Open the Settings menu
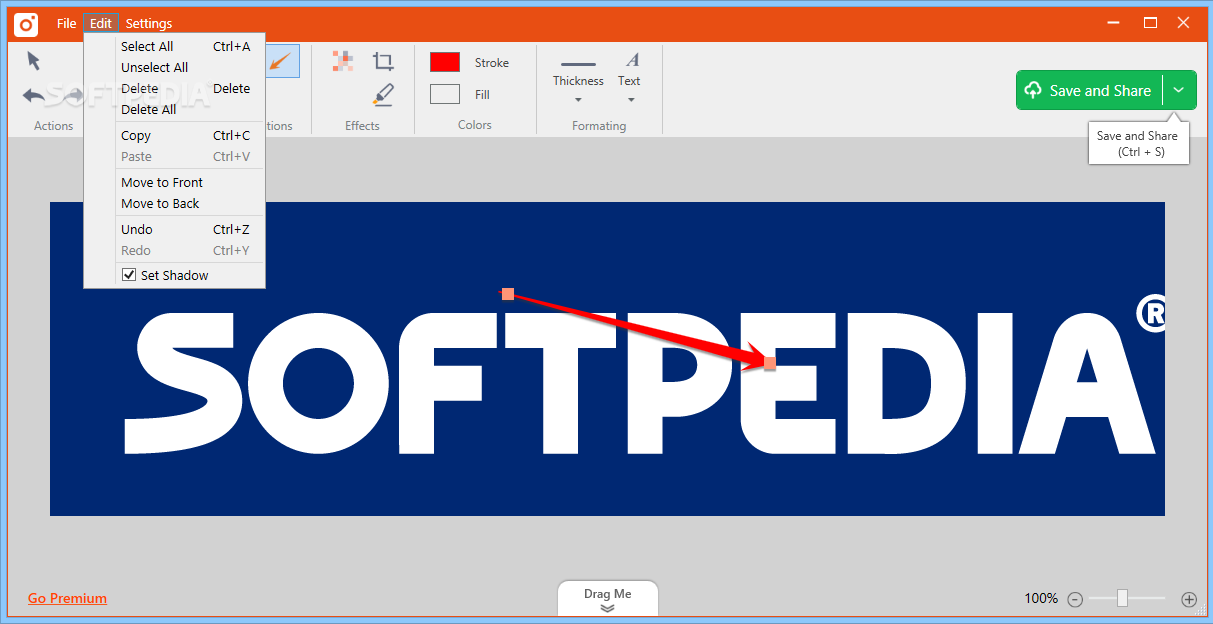The height and width of the screenshot is (624, 1213). pos(148,23)
